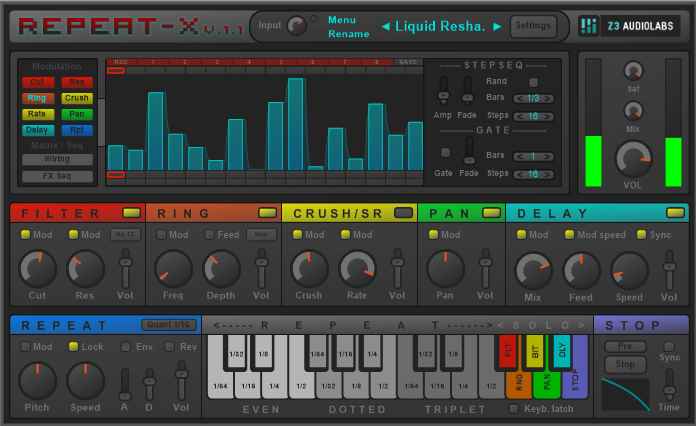
Task: Click the Crush knob
Action: (x=309, y=268)
